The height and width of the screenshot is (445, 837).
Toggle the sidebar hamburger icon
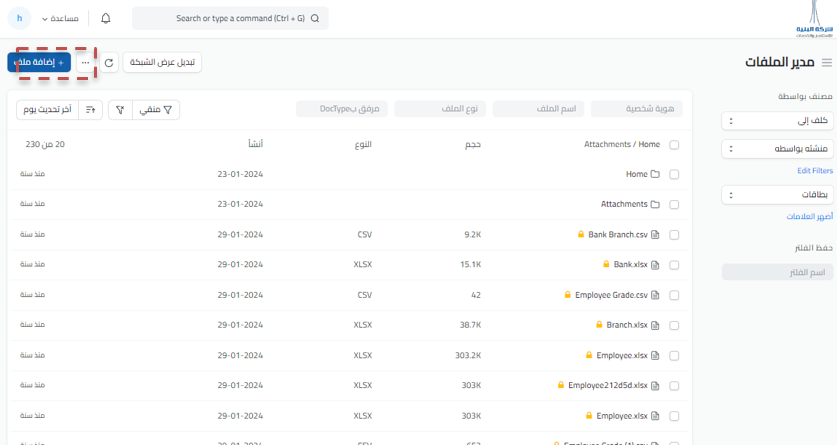pyautogui.click(x=827, y=62)
